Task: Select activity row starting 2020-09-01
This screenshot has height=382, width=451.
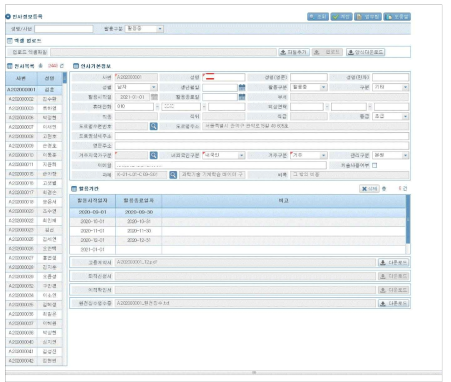Action: (238, 212)
